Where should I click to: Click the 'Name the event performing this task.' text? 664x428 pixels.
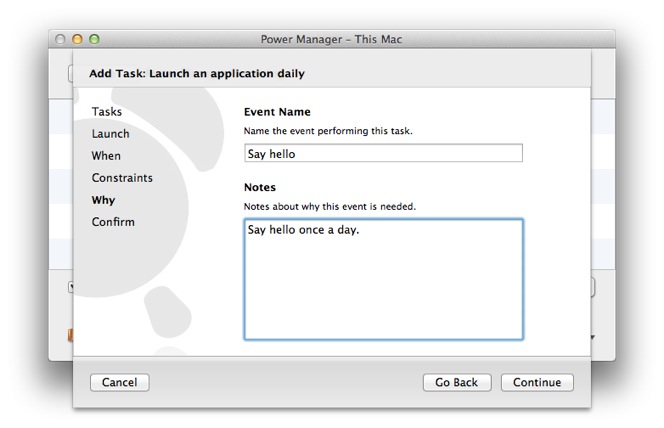click(328, 131)
